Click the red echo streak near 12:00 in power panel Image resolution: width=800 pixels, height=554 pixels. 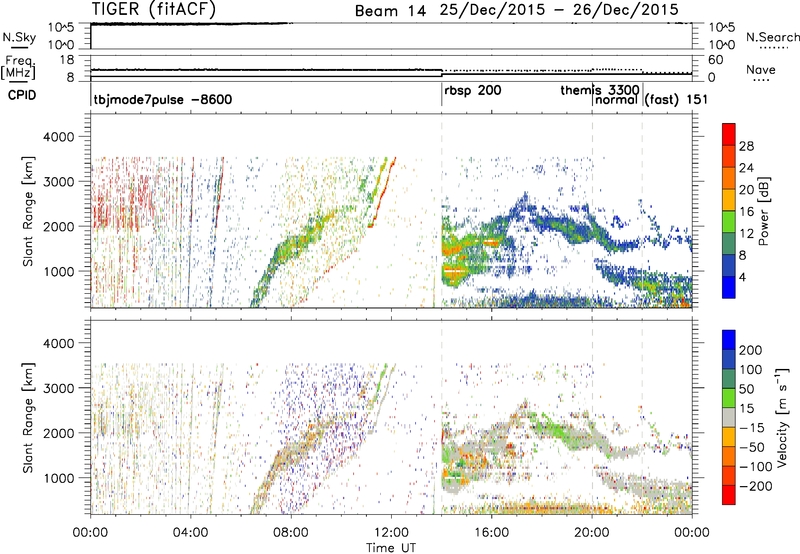(383, 192)
